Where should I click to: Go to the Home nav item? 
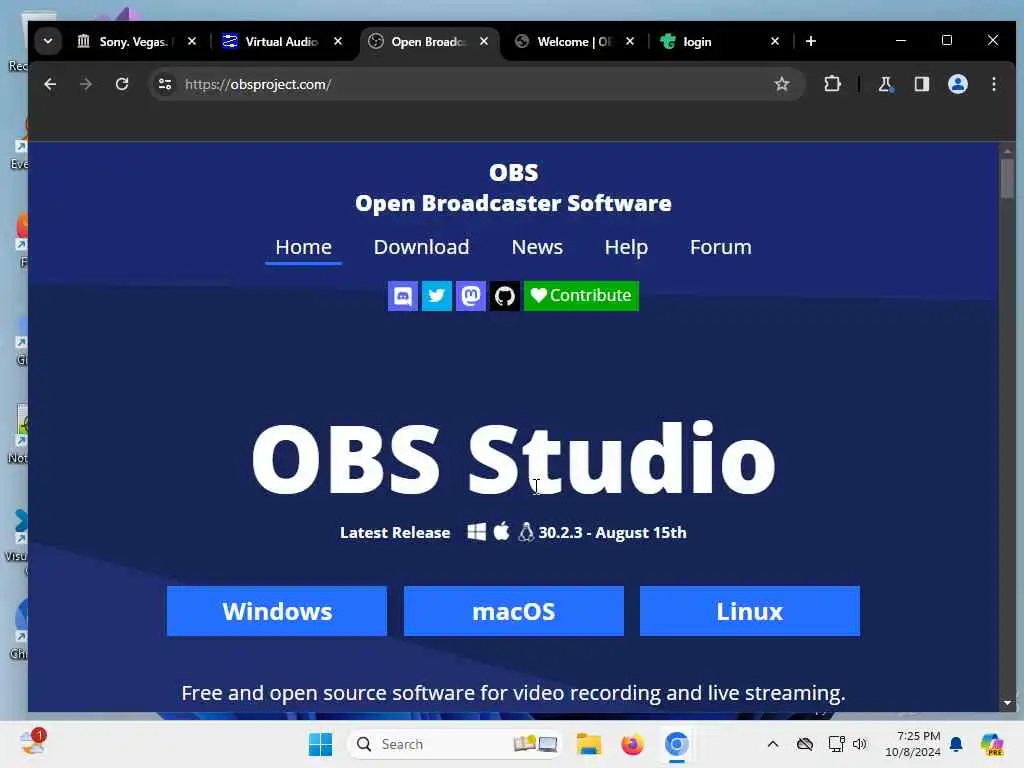tap(303, 248)
